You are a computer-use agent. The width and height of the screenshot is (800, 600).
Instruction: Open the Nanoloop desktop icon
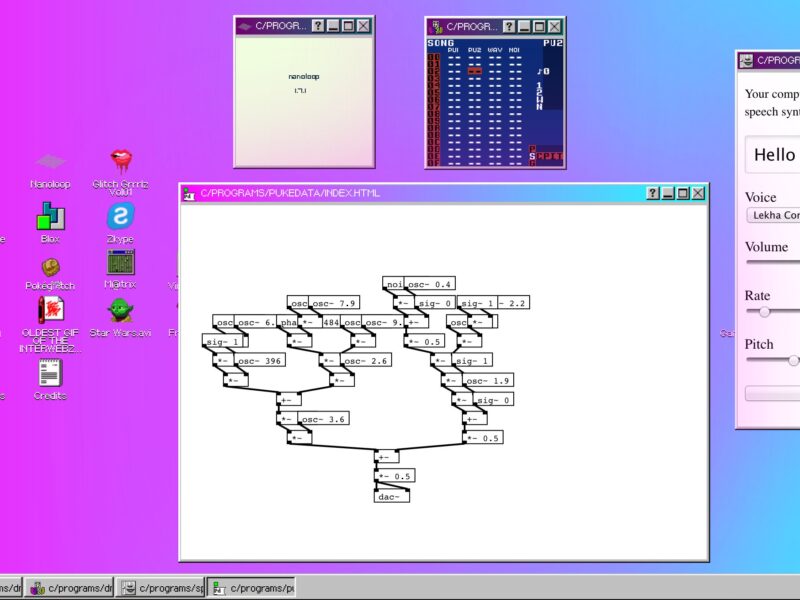50,162
